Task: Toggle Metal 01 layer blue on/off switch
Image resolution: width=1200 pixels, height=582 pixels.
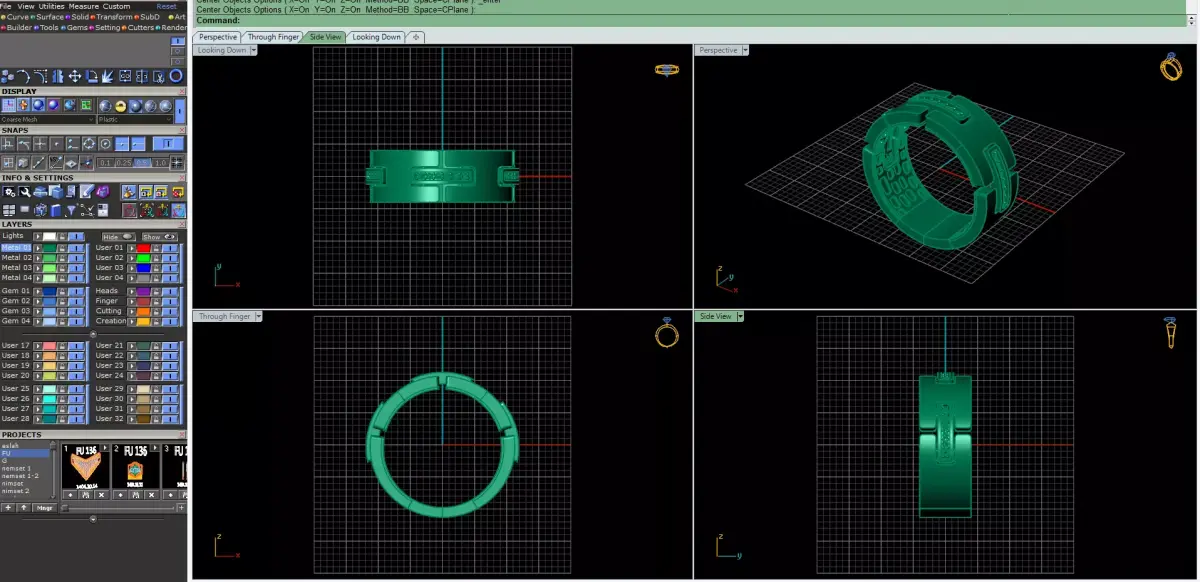Action: 76,248
